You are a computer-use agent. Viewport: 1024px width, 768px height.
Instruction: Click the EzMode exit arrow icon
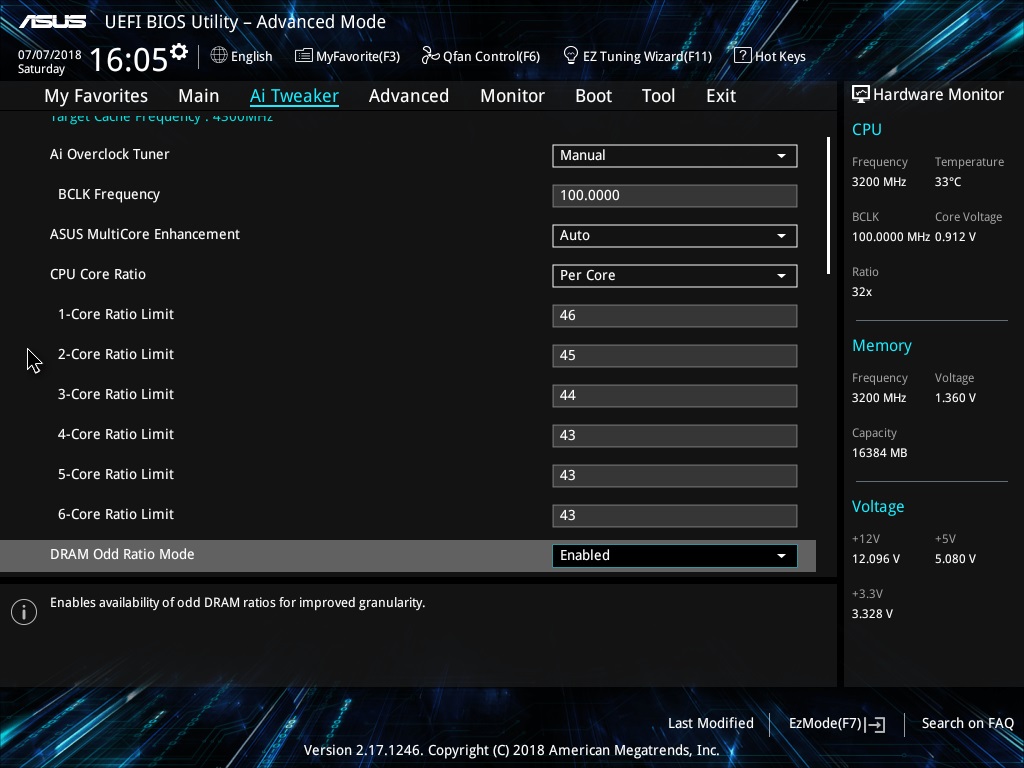875,724
